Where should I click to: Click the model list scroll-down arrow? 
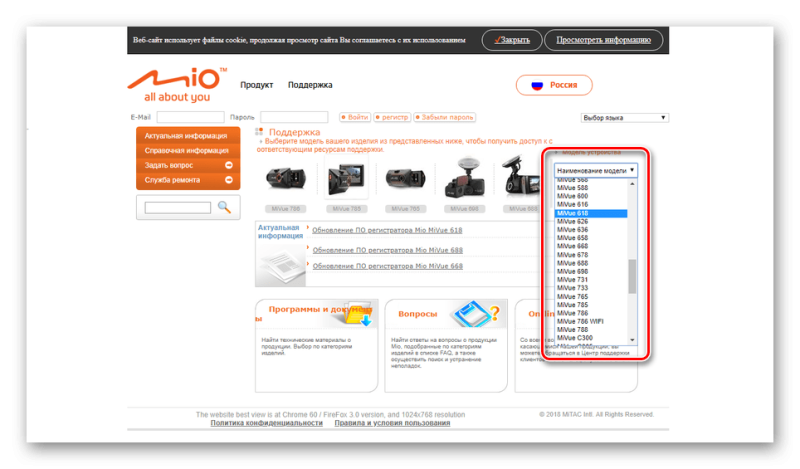[x=632, y=340]
